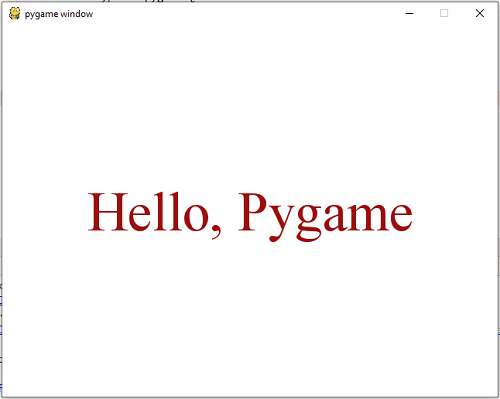Minimize the pygame window
Screen dimensions: 500x399
click(409, 13)
